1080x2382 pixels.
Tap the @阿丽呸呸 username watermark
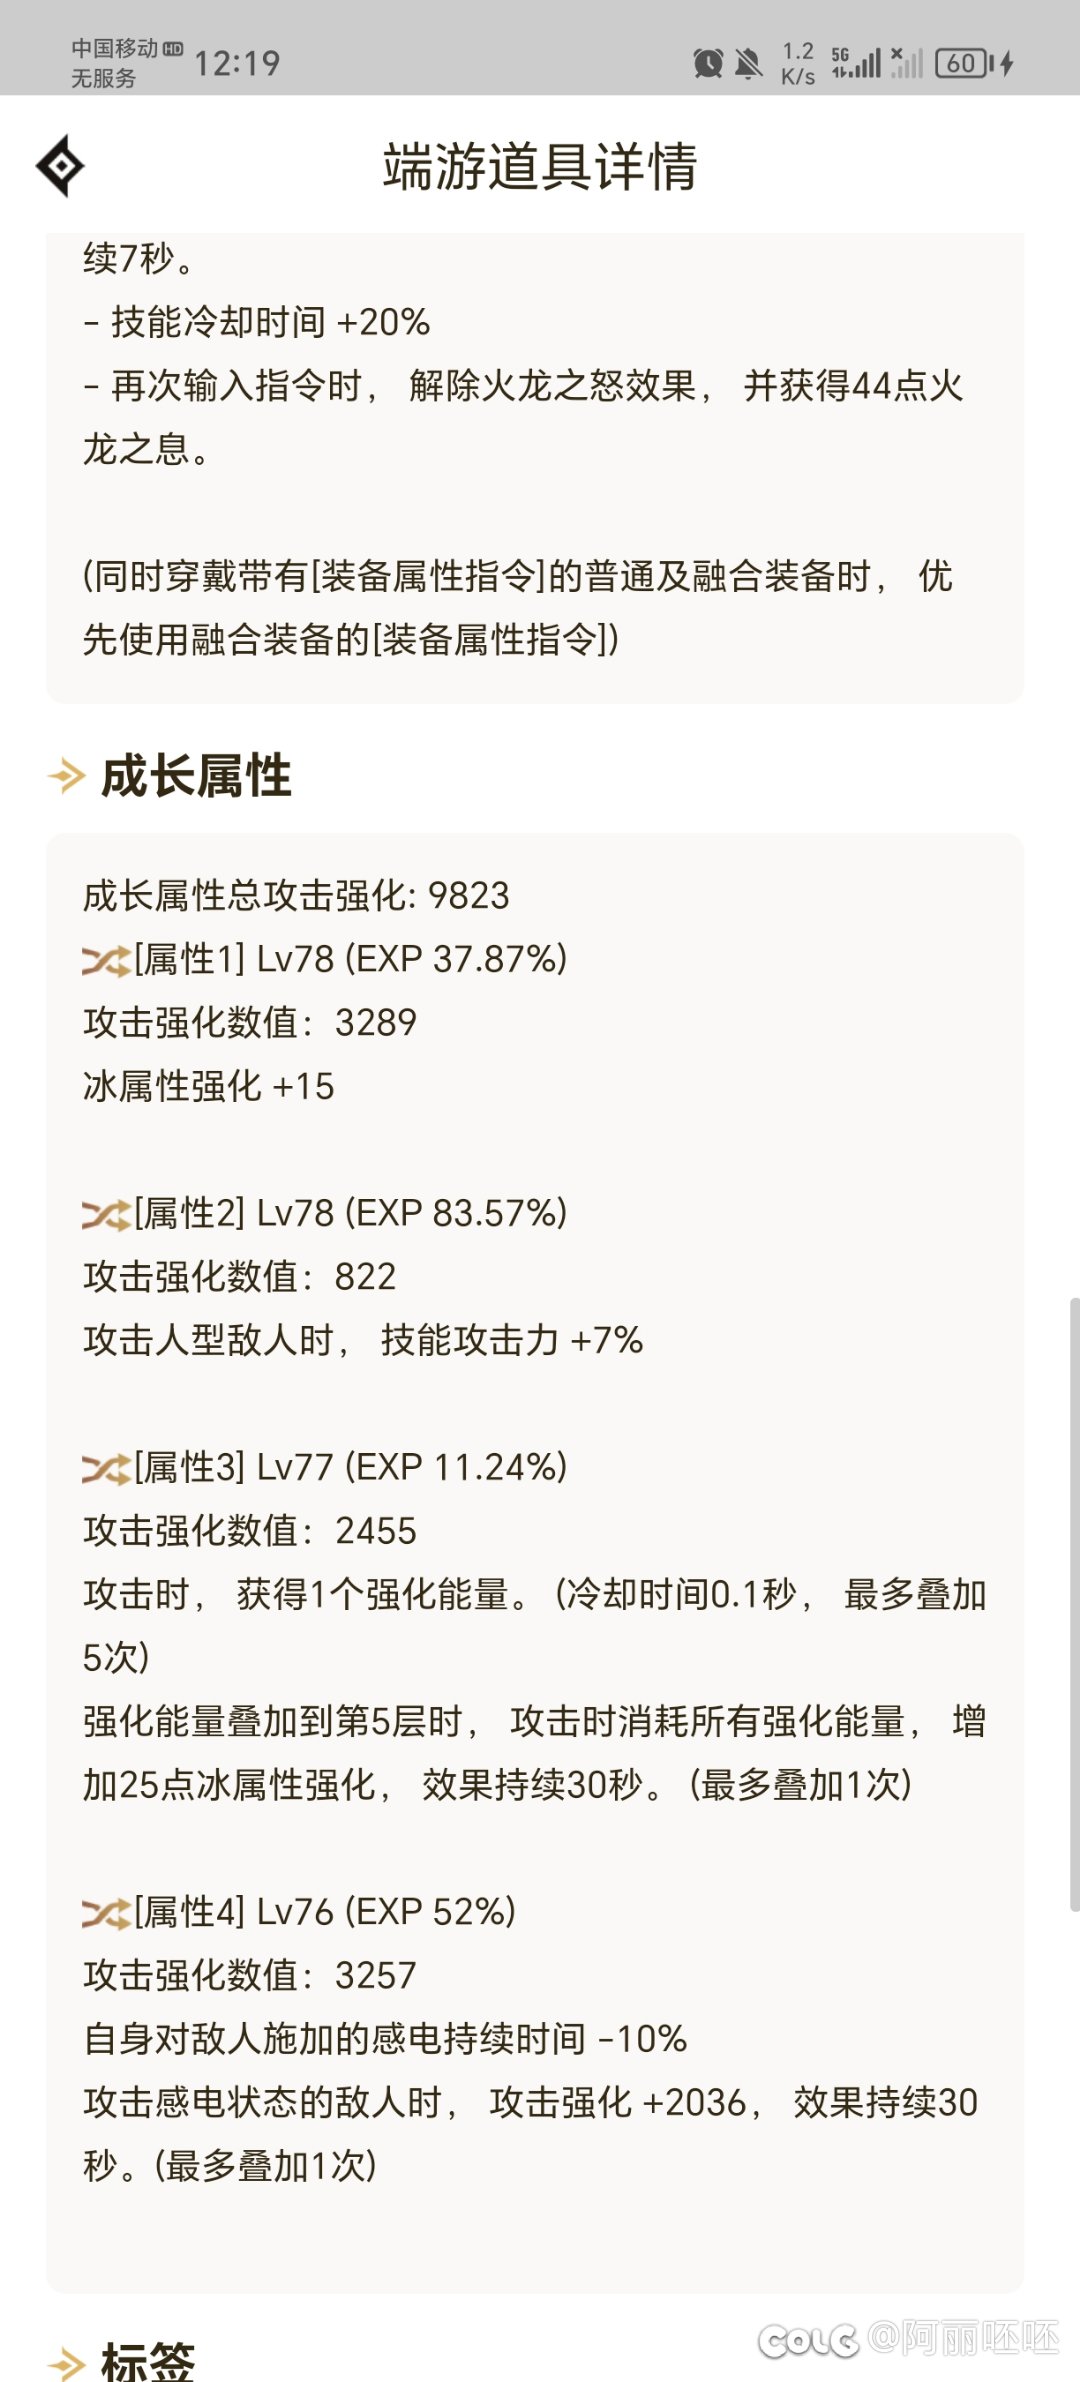(x=964, y=2338)
